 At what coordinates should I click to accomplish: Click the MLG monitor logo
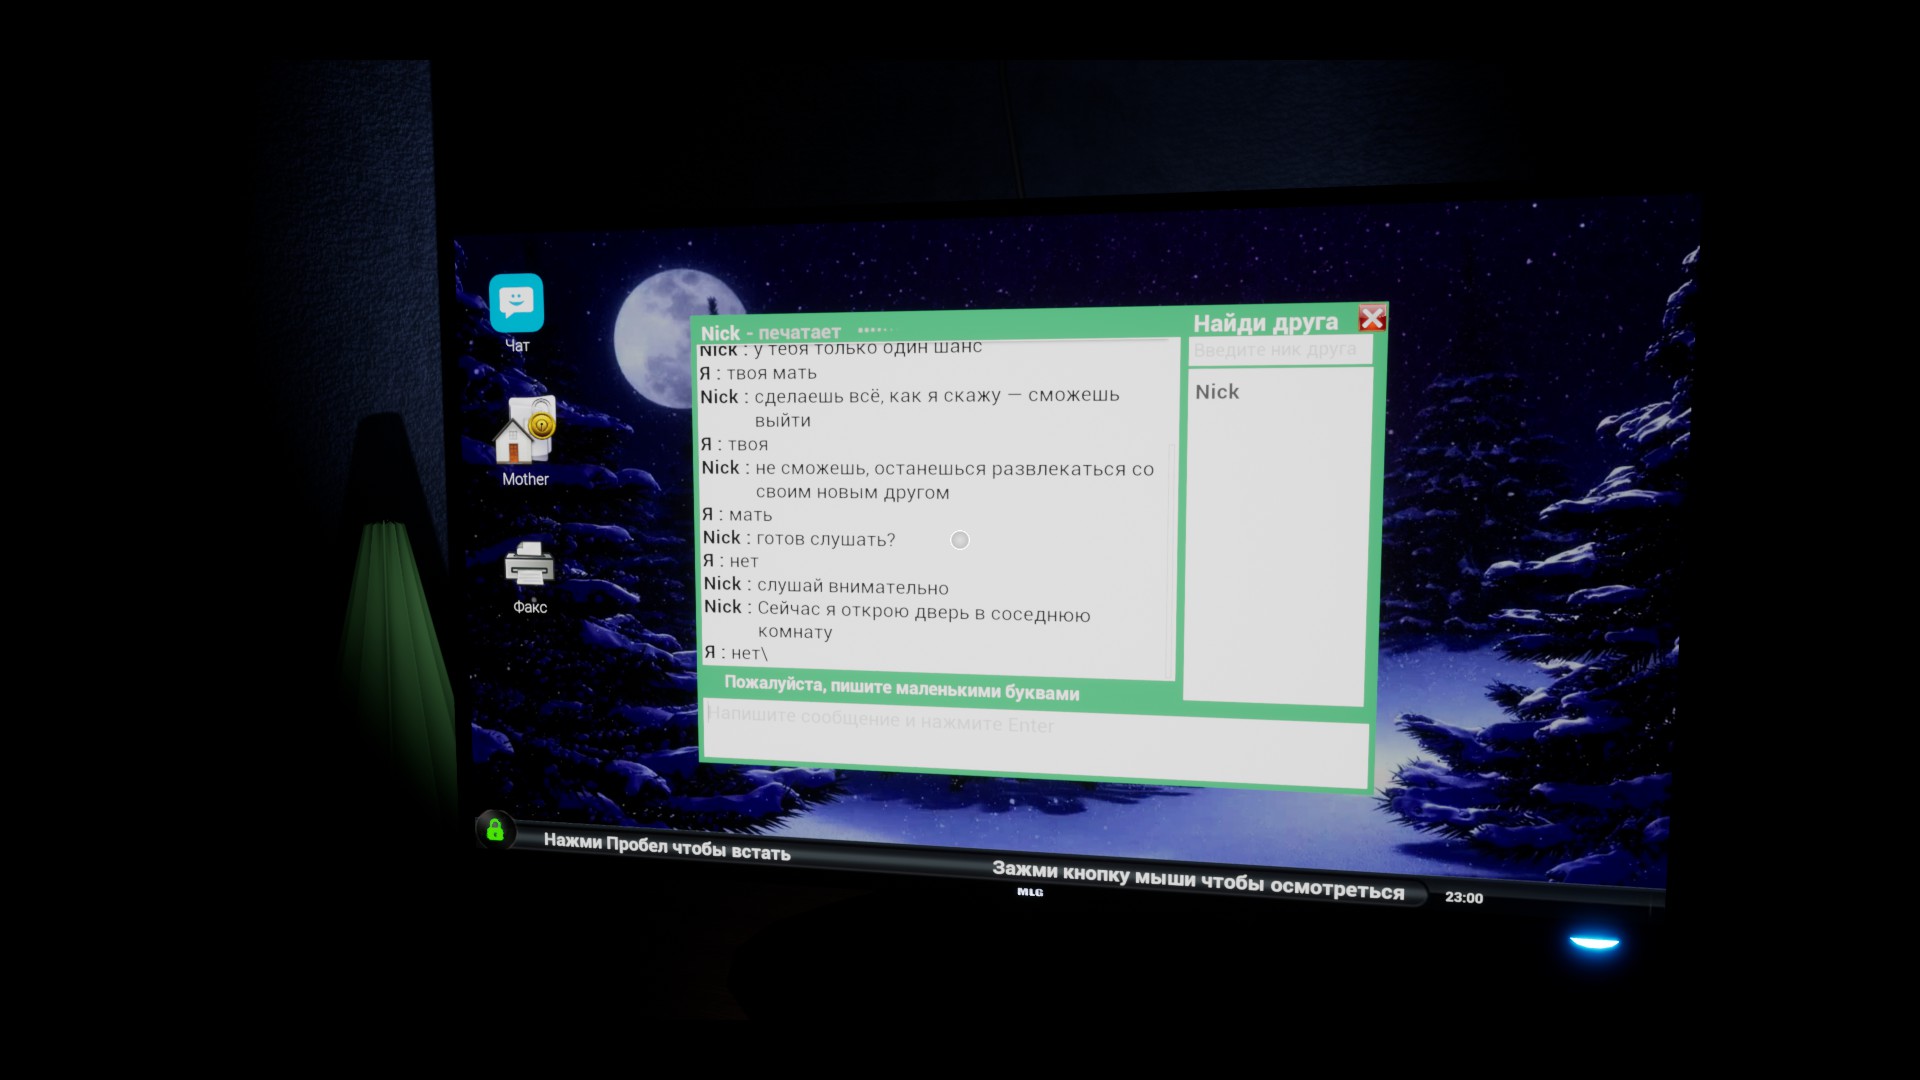1030,892
